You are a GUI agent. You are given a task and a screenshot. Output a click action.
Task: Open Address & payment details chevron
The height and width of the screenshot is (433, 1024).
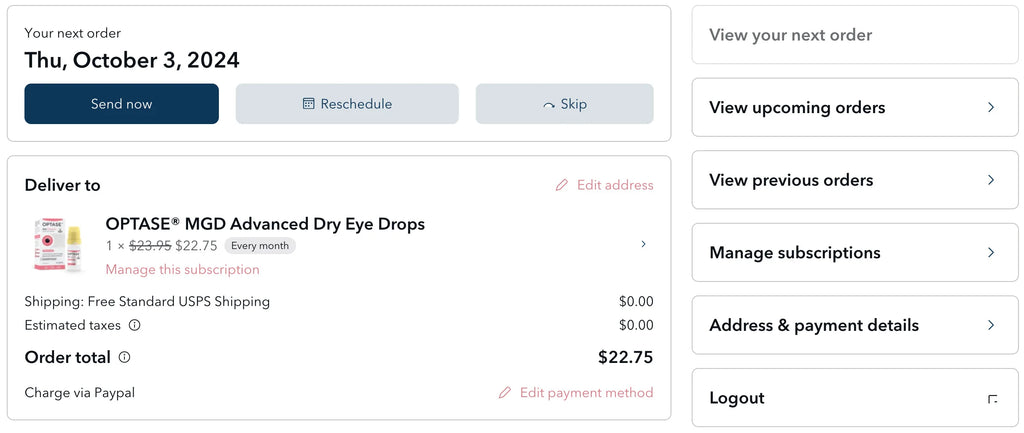pyautogui.click(x=991, y=325)
